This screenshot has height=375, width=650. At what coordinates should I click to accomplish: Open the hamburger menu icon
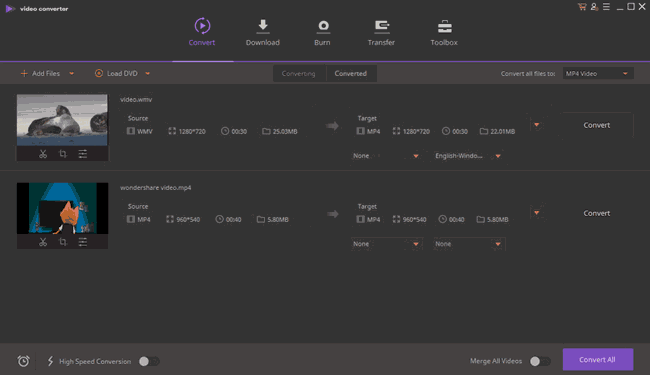click(606, 7)
